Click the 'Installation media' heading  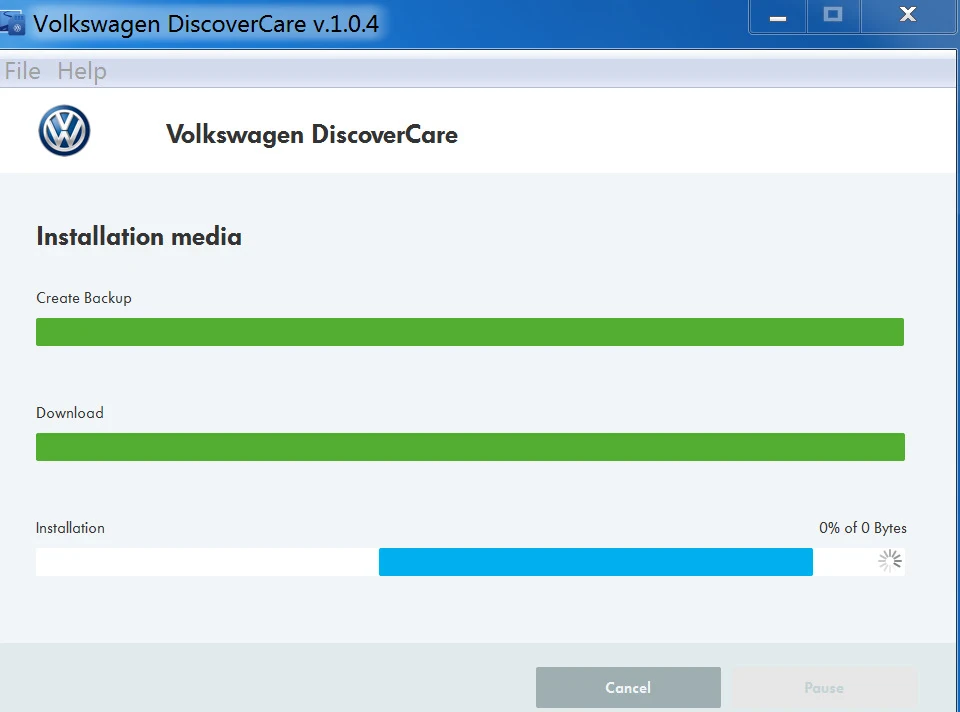coord(139,236)
